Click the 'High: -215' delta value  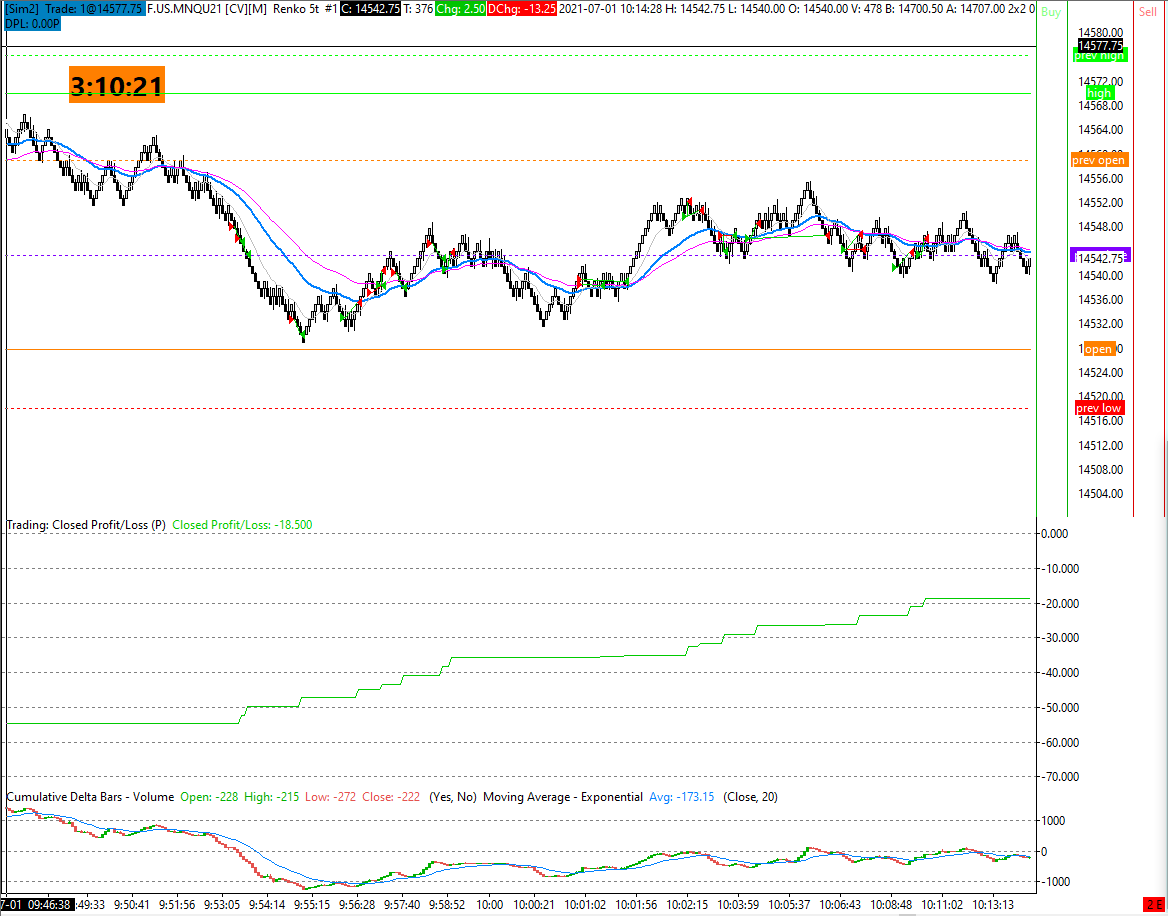[271, 797]
